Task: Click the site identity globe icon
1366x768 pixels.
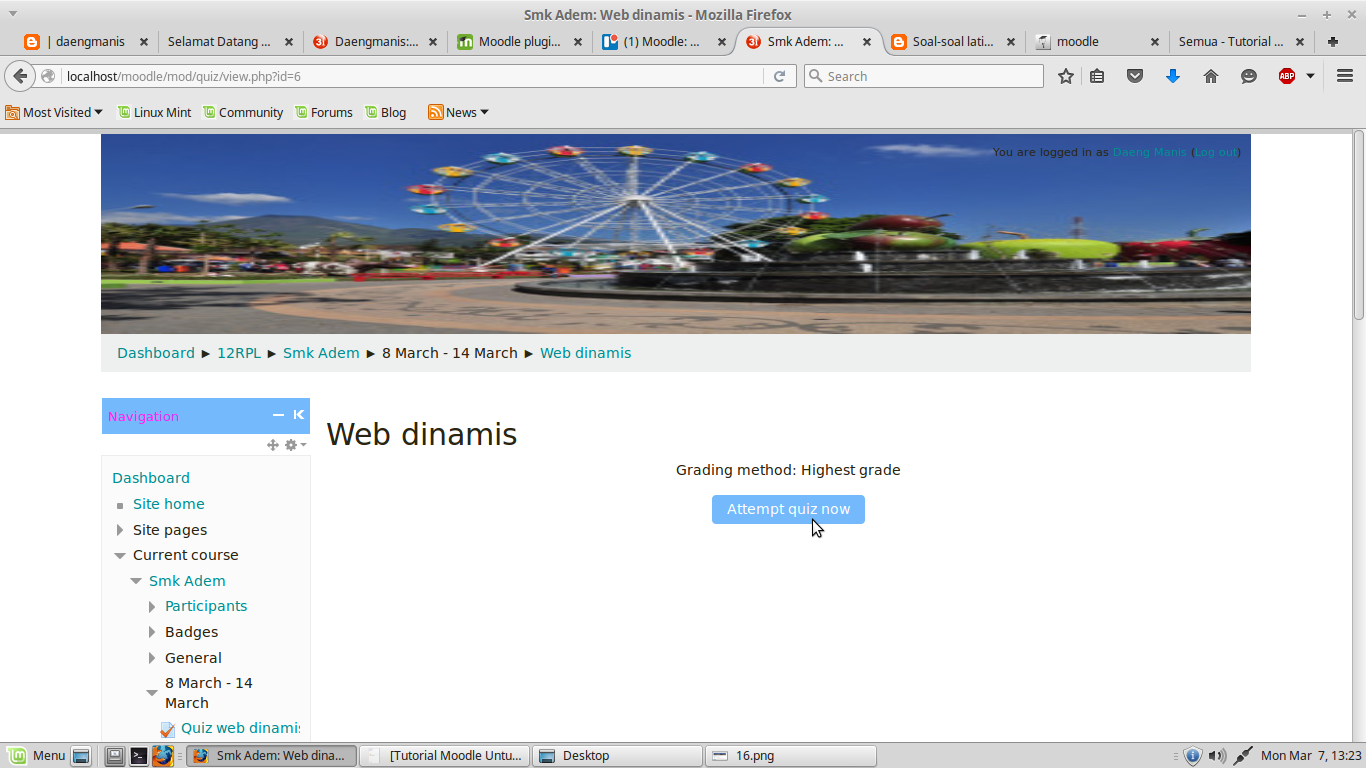Action: (48, 76)
